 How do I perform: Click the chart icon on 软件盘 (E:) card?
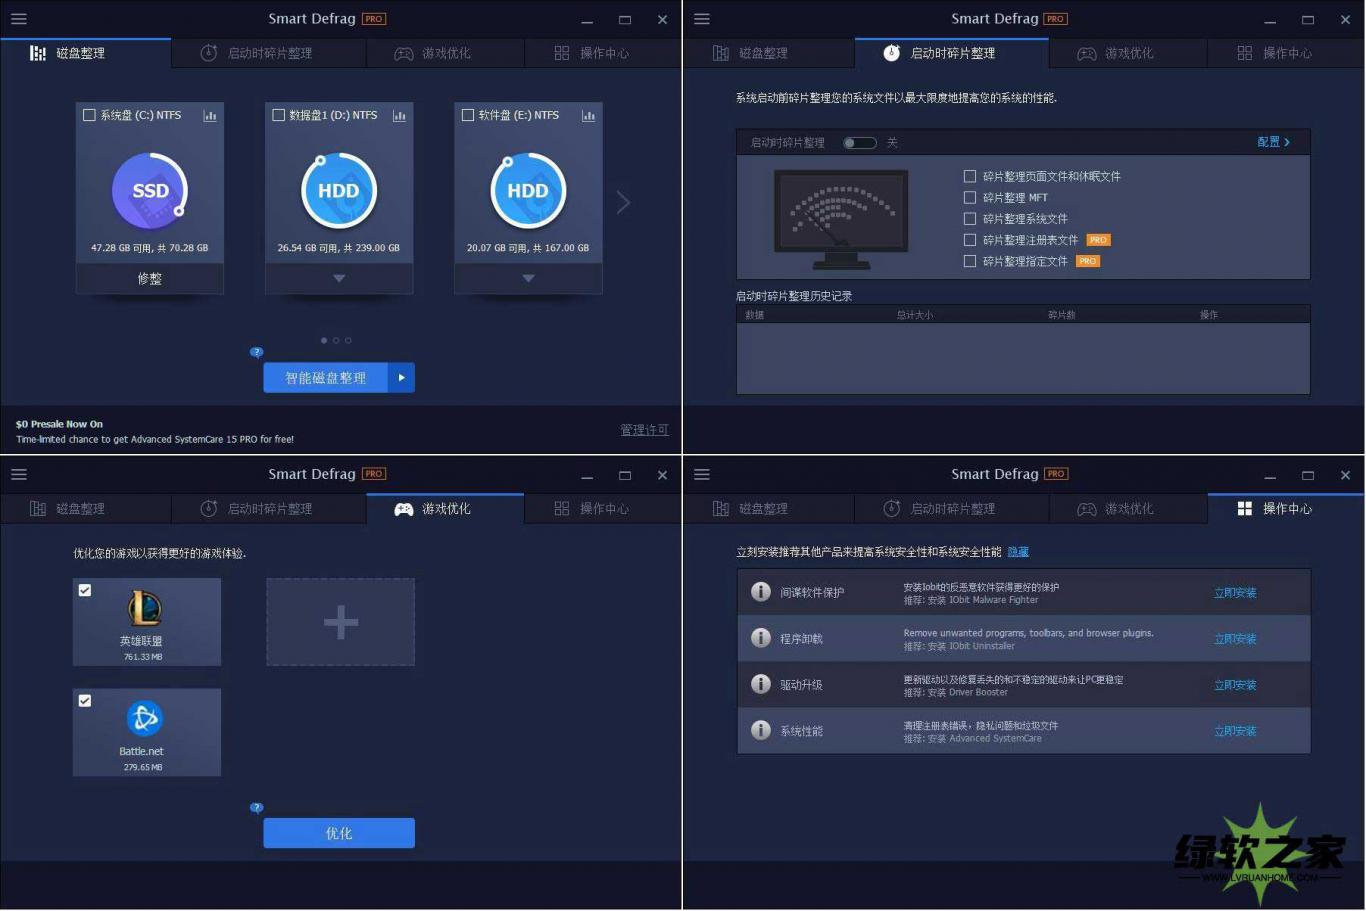(588, 116)
